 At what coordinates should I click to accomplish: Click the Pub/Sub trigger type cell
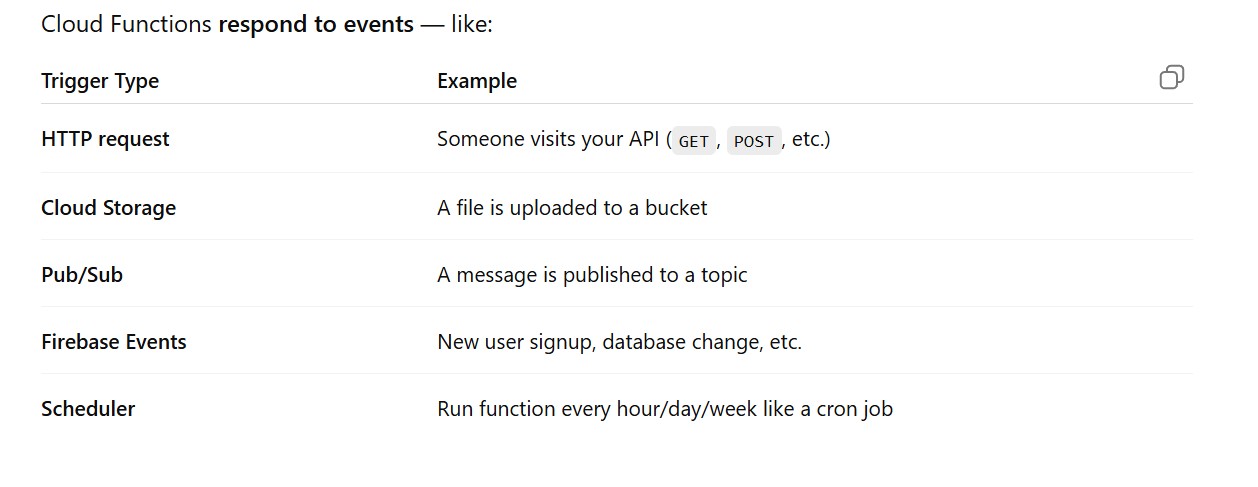(x=82, y=275)
